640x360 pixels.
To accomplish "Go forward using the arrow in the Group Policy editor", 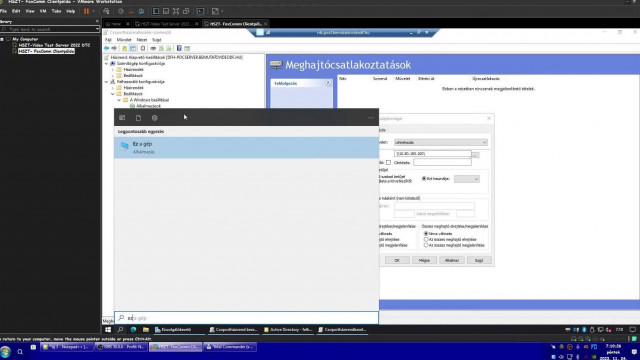I will (x=114, y=48).
